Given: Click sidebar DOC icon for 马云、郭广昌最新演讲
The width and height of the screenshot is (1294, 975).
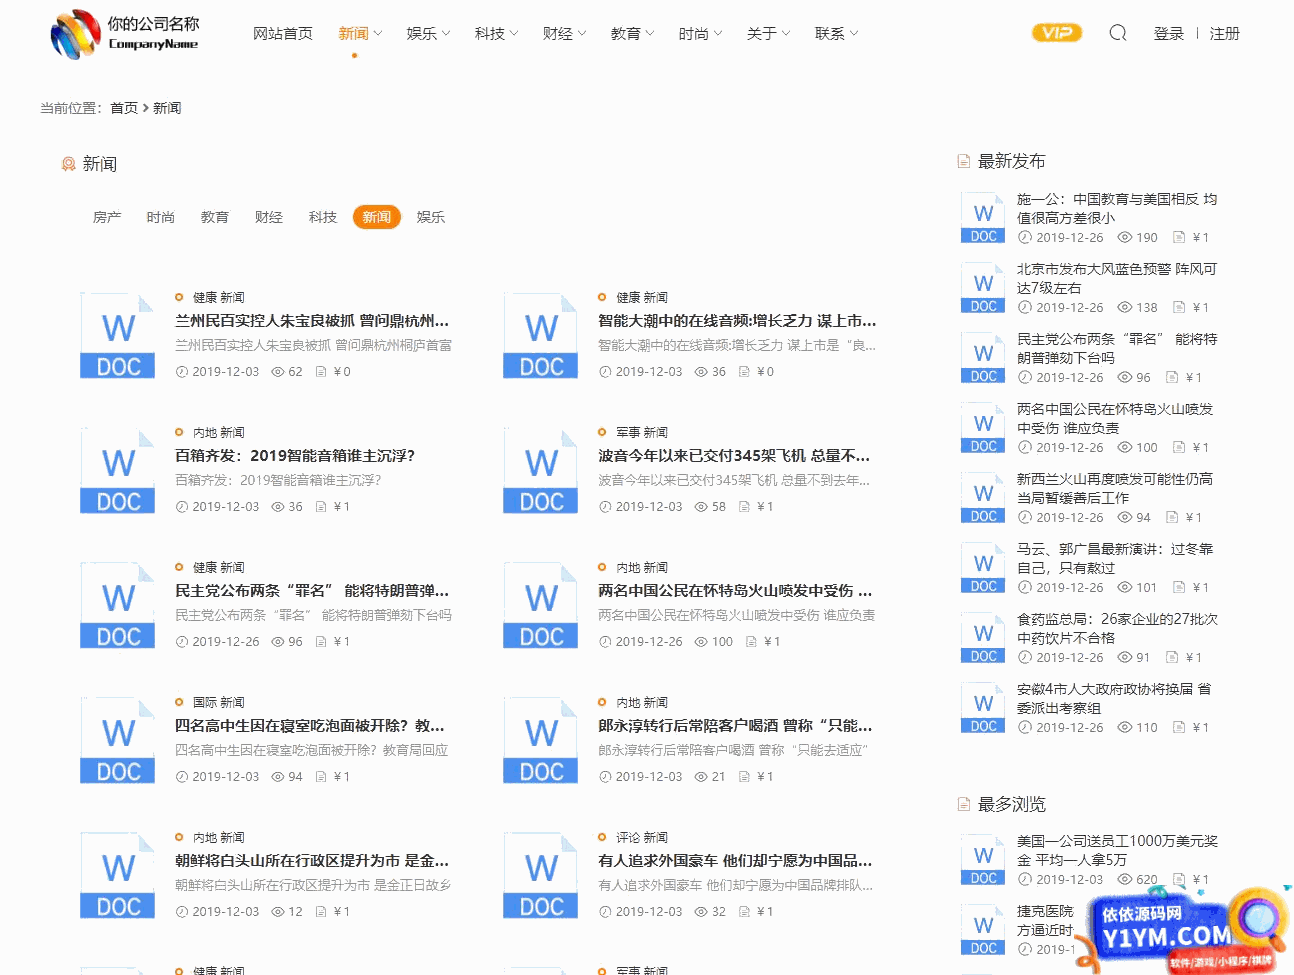Looking at the screenshot, I should 983,568.
